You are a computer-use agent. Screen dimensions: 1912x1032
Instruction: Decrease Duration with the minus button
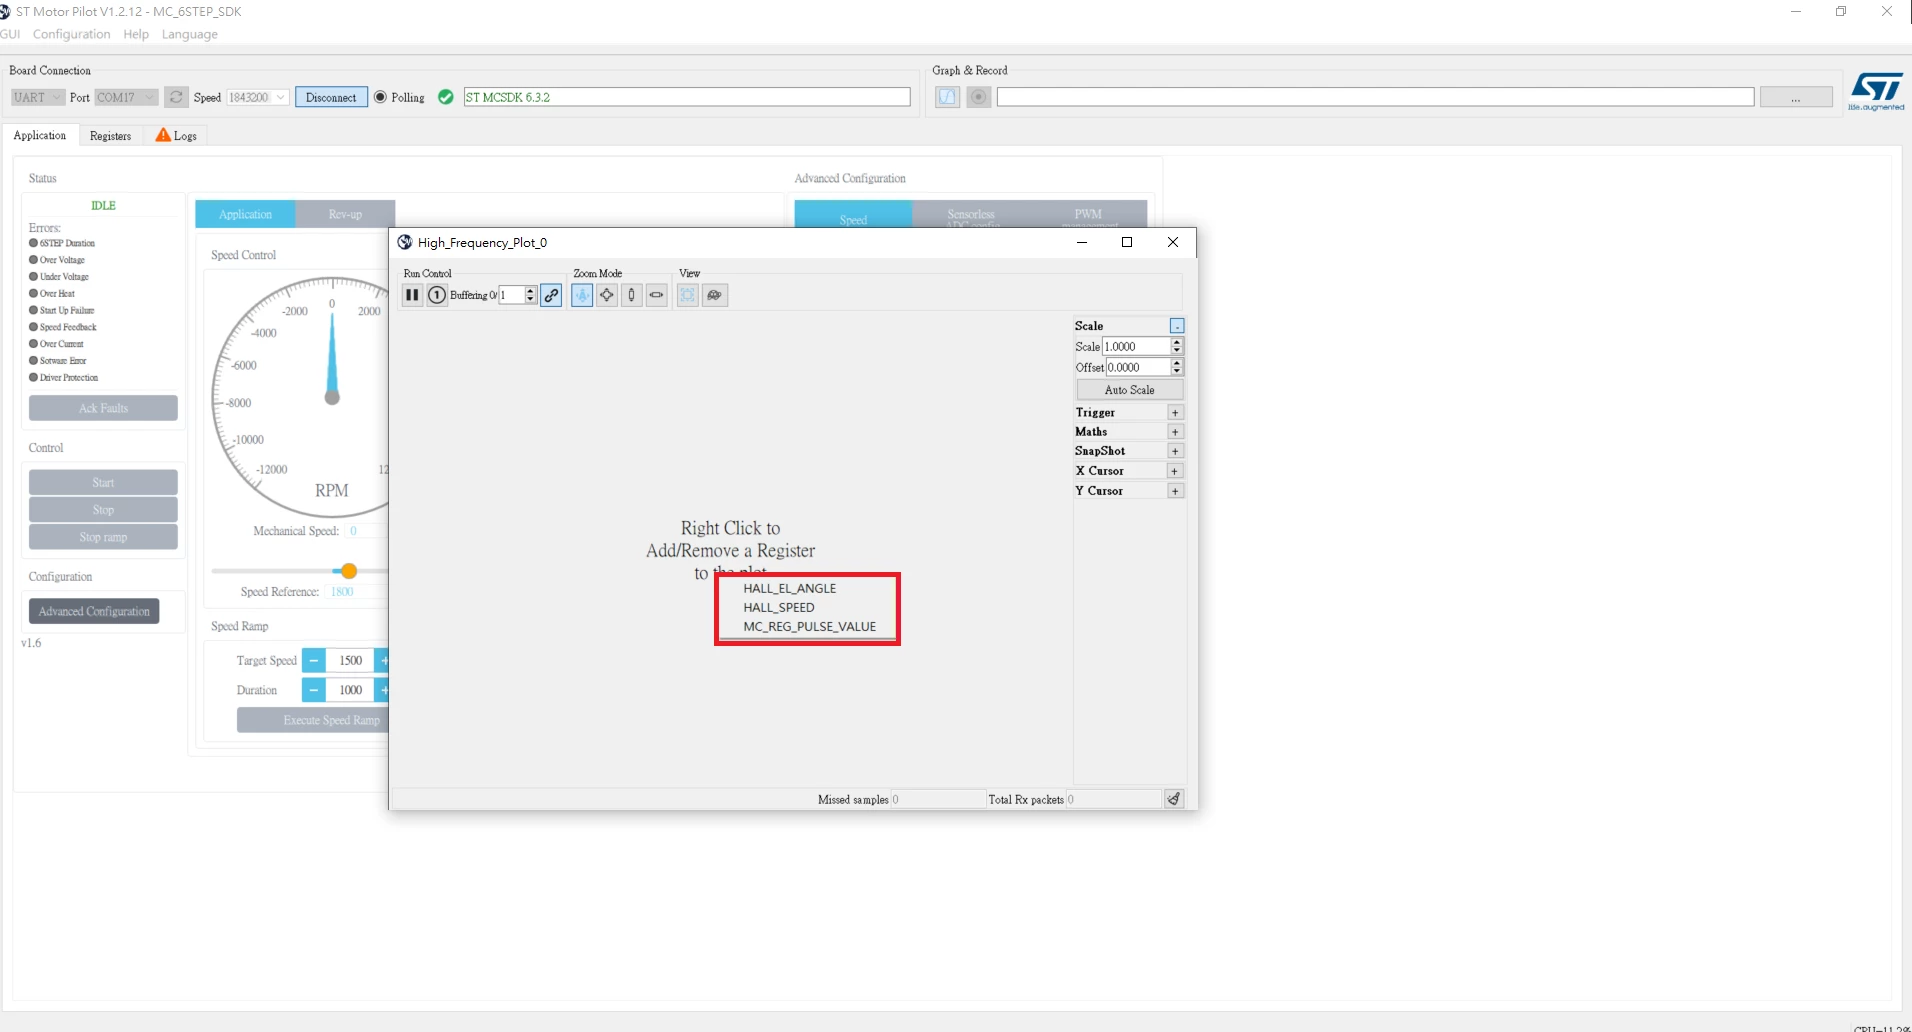click(314, 690)
